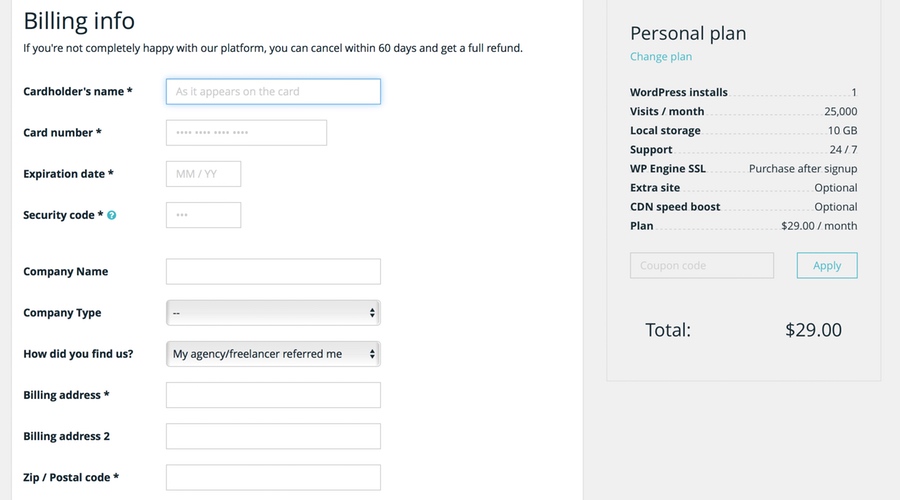Click the Zip / Postal code field
This screenshot has width=900, height=500.
[x=273, y=478]
